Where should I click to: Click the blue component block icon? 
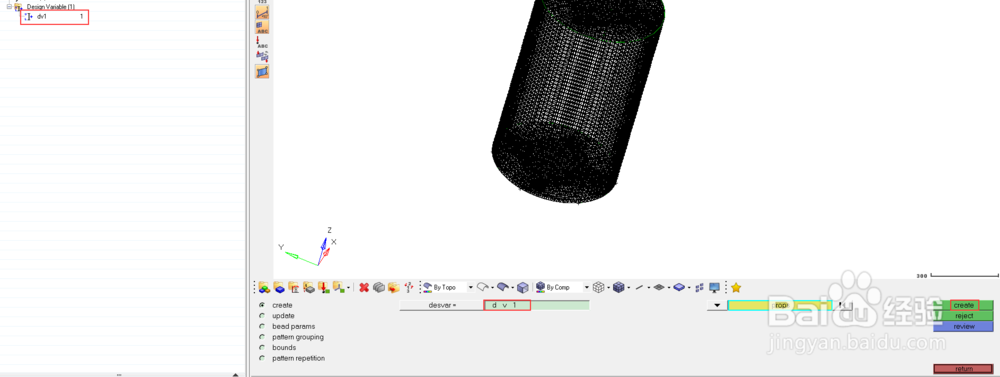click(x=279, y=288)
